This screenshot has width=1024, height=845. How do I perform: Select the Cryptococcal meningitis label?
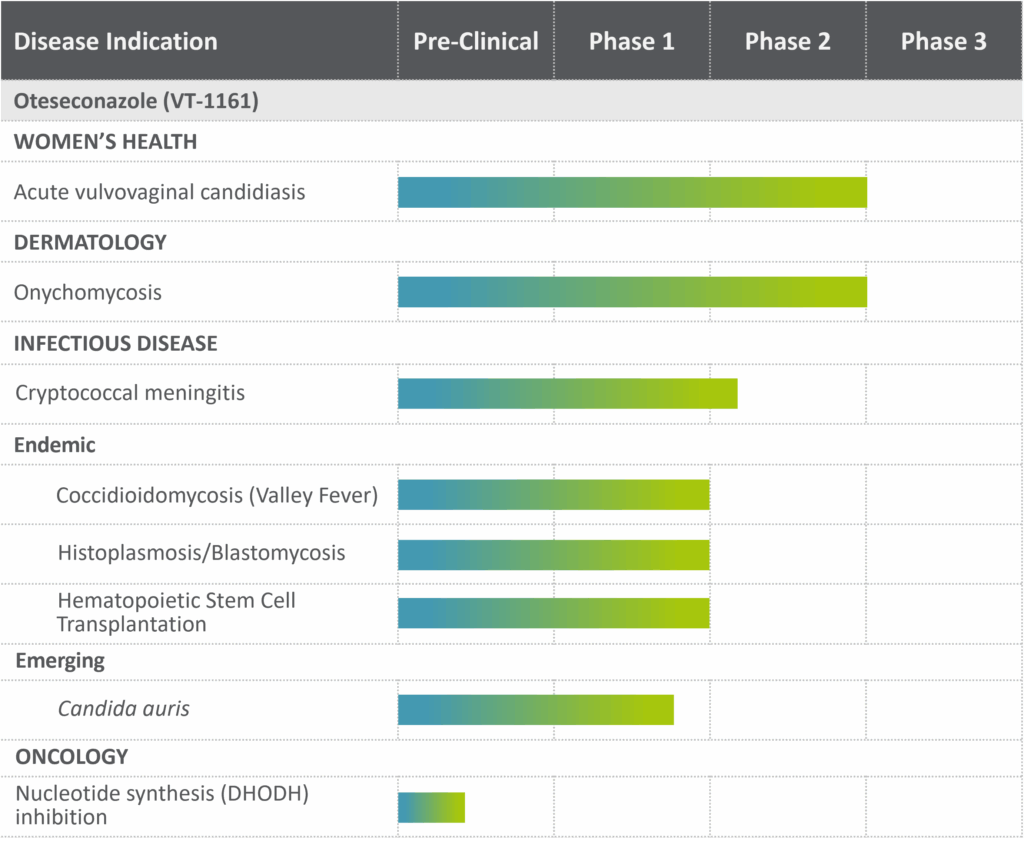130,393
